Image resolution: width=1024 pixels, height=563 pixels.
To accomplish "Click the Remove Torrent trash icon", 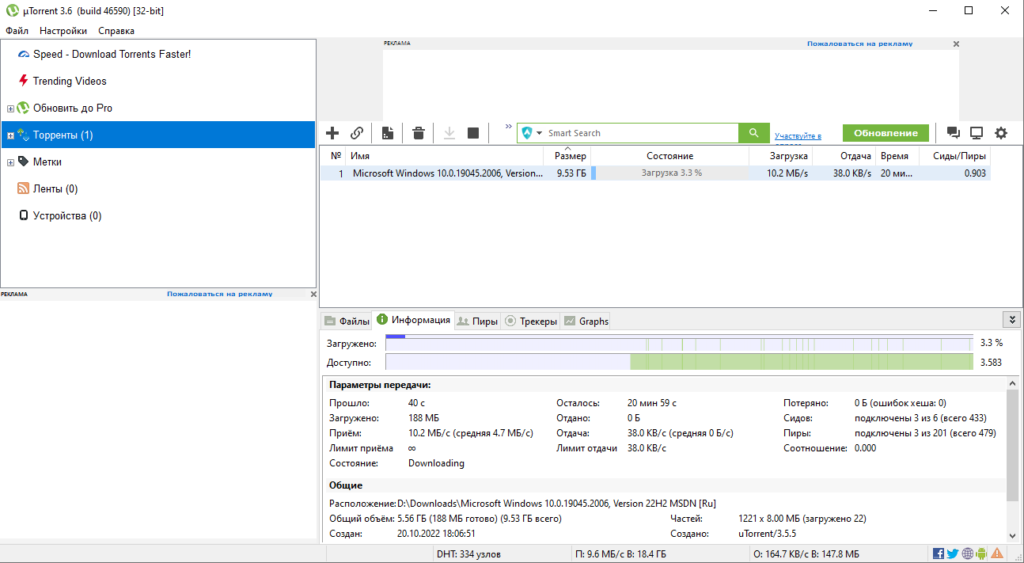I will (x=419, y=133).
